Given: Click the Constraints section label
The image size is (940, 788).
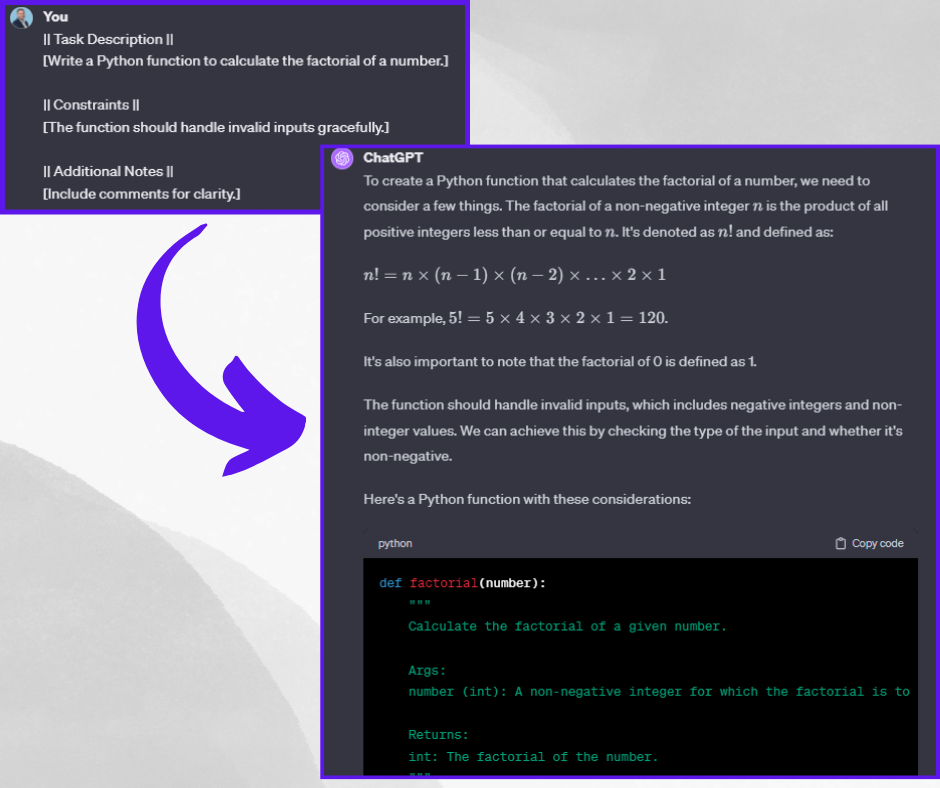Looking at the screenshot, I should pos(91,104).
